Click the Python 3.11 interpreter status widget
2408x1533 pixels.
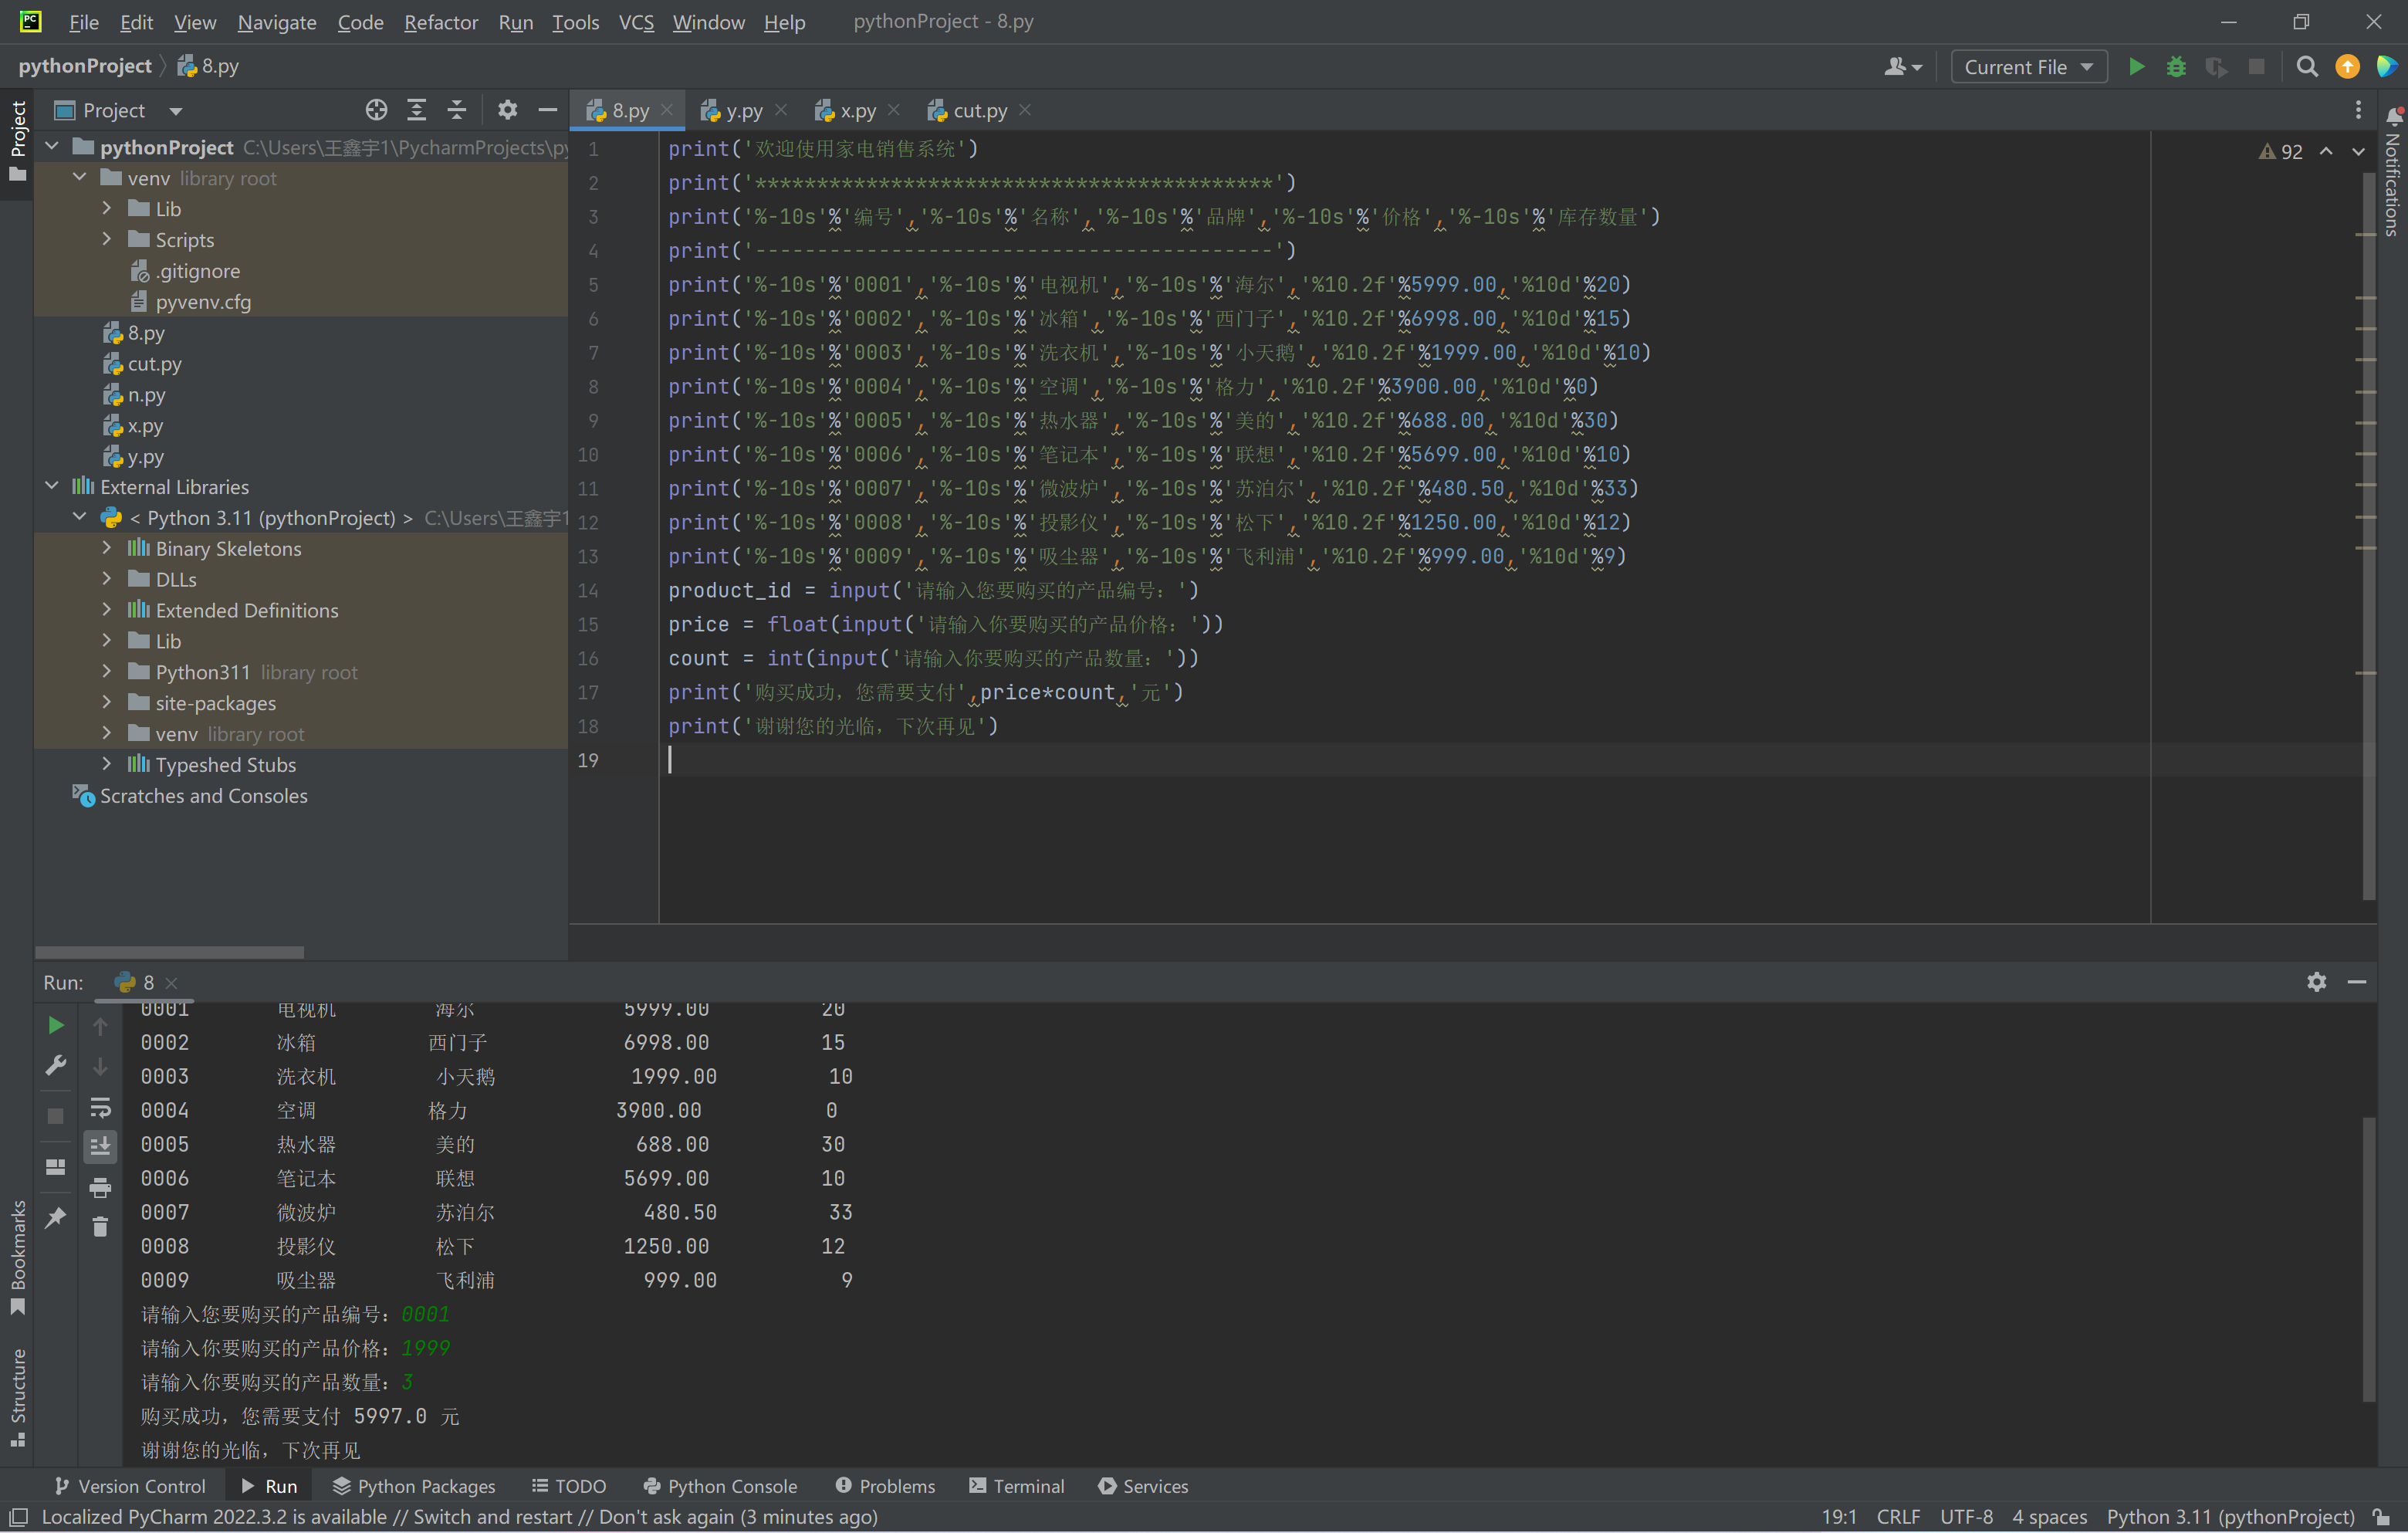tap(2230, 1517)
